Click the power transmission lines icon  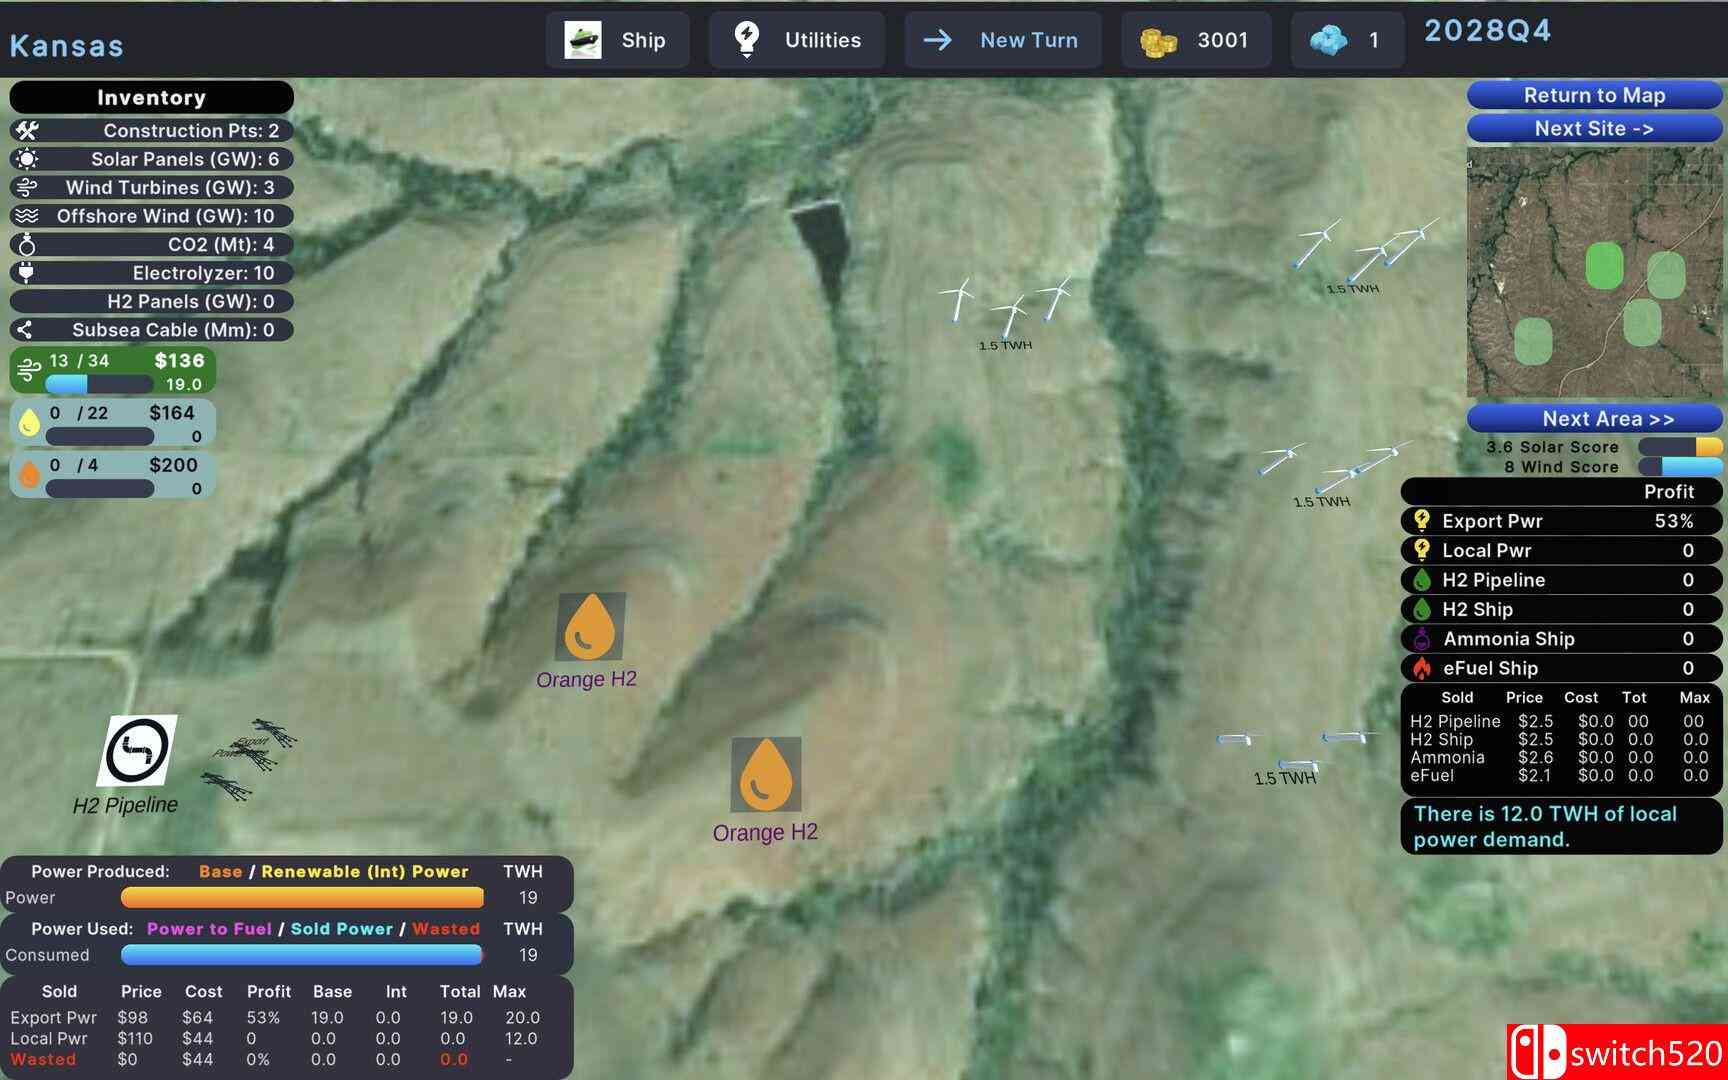[x=246, y=757]
